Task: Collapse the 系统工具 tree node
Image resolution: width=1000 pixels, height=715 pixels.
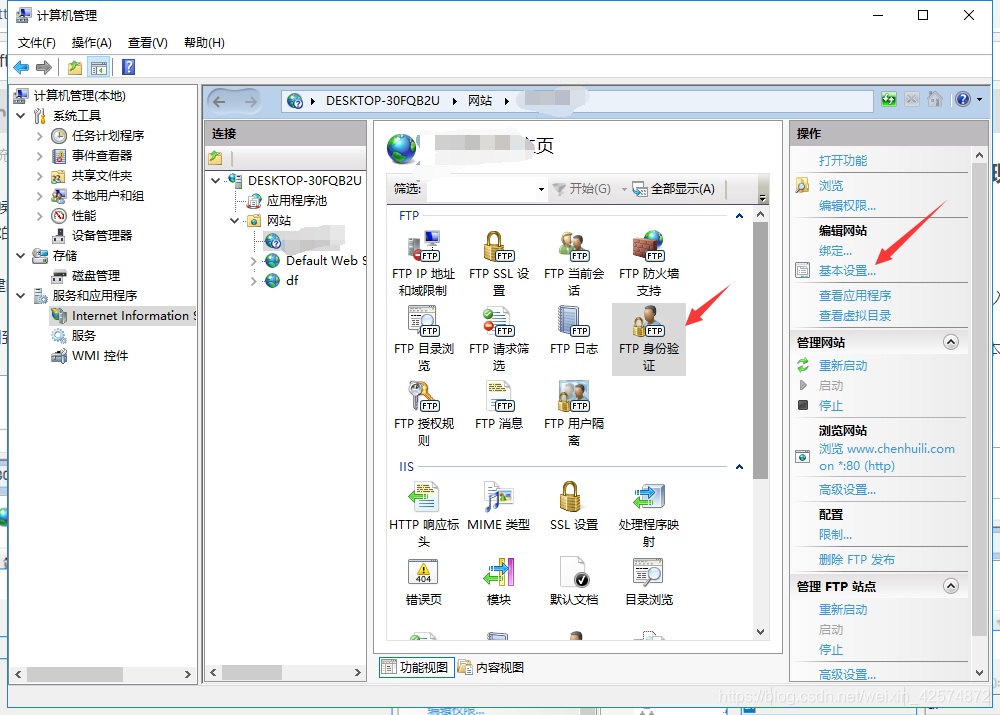Action: pyautogui.click(x=21, y=115)
